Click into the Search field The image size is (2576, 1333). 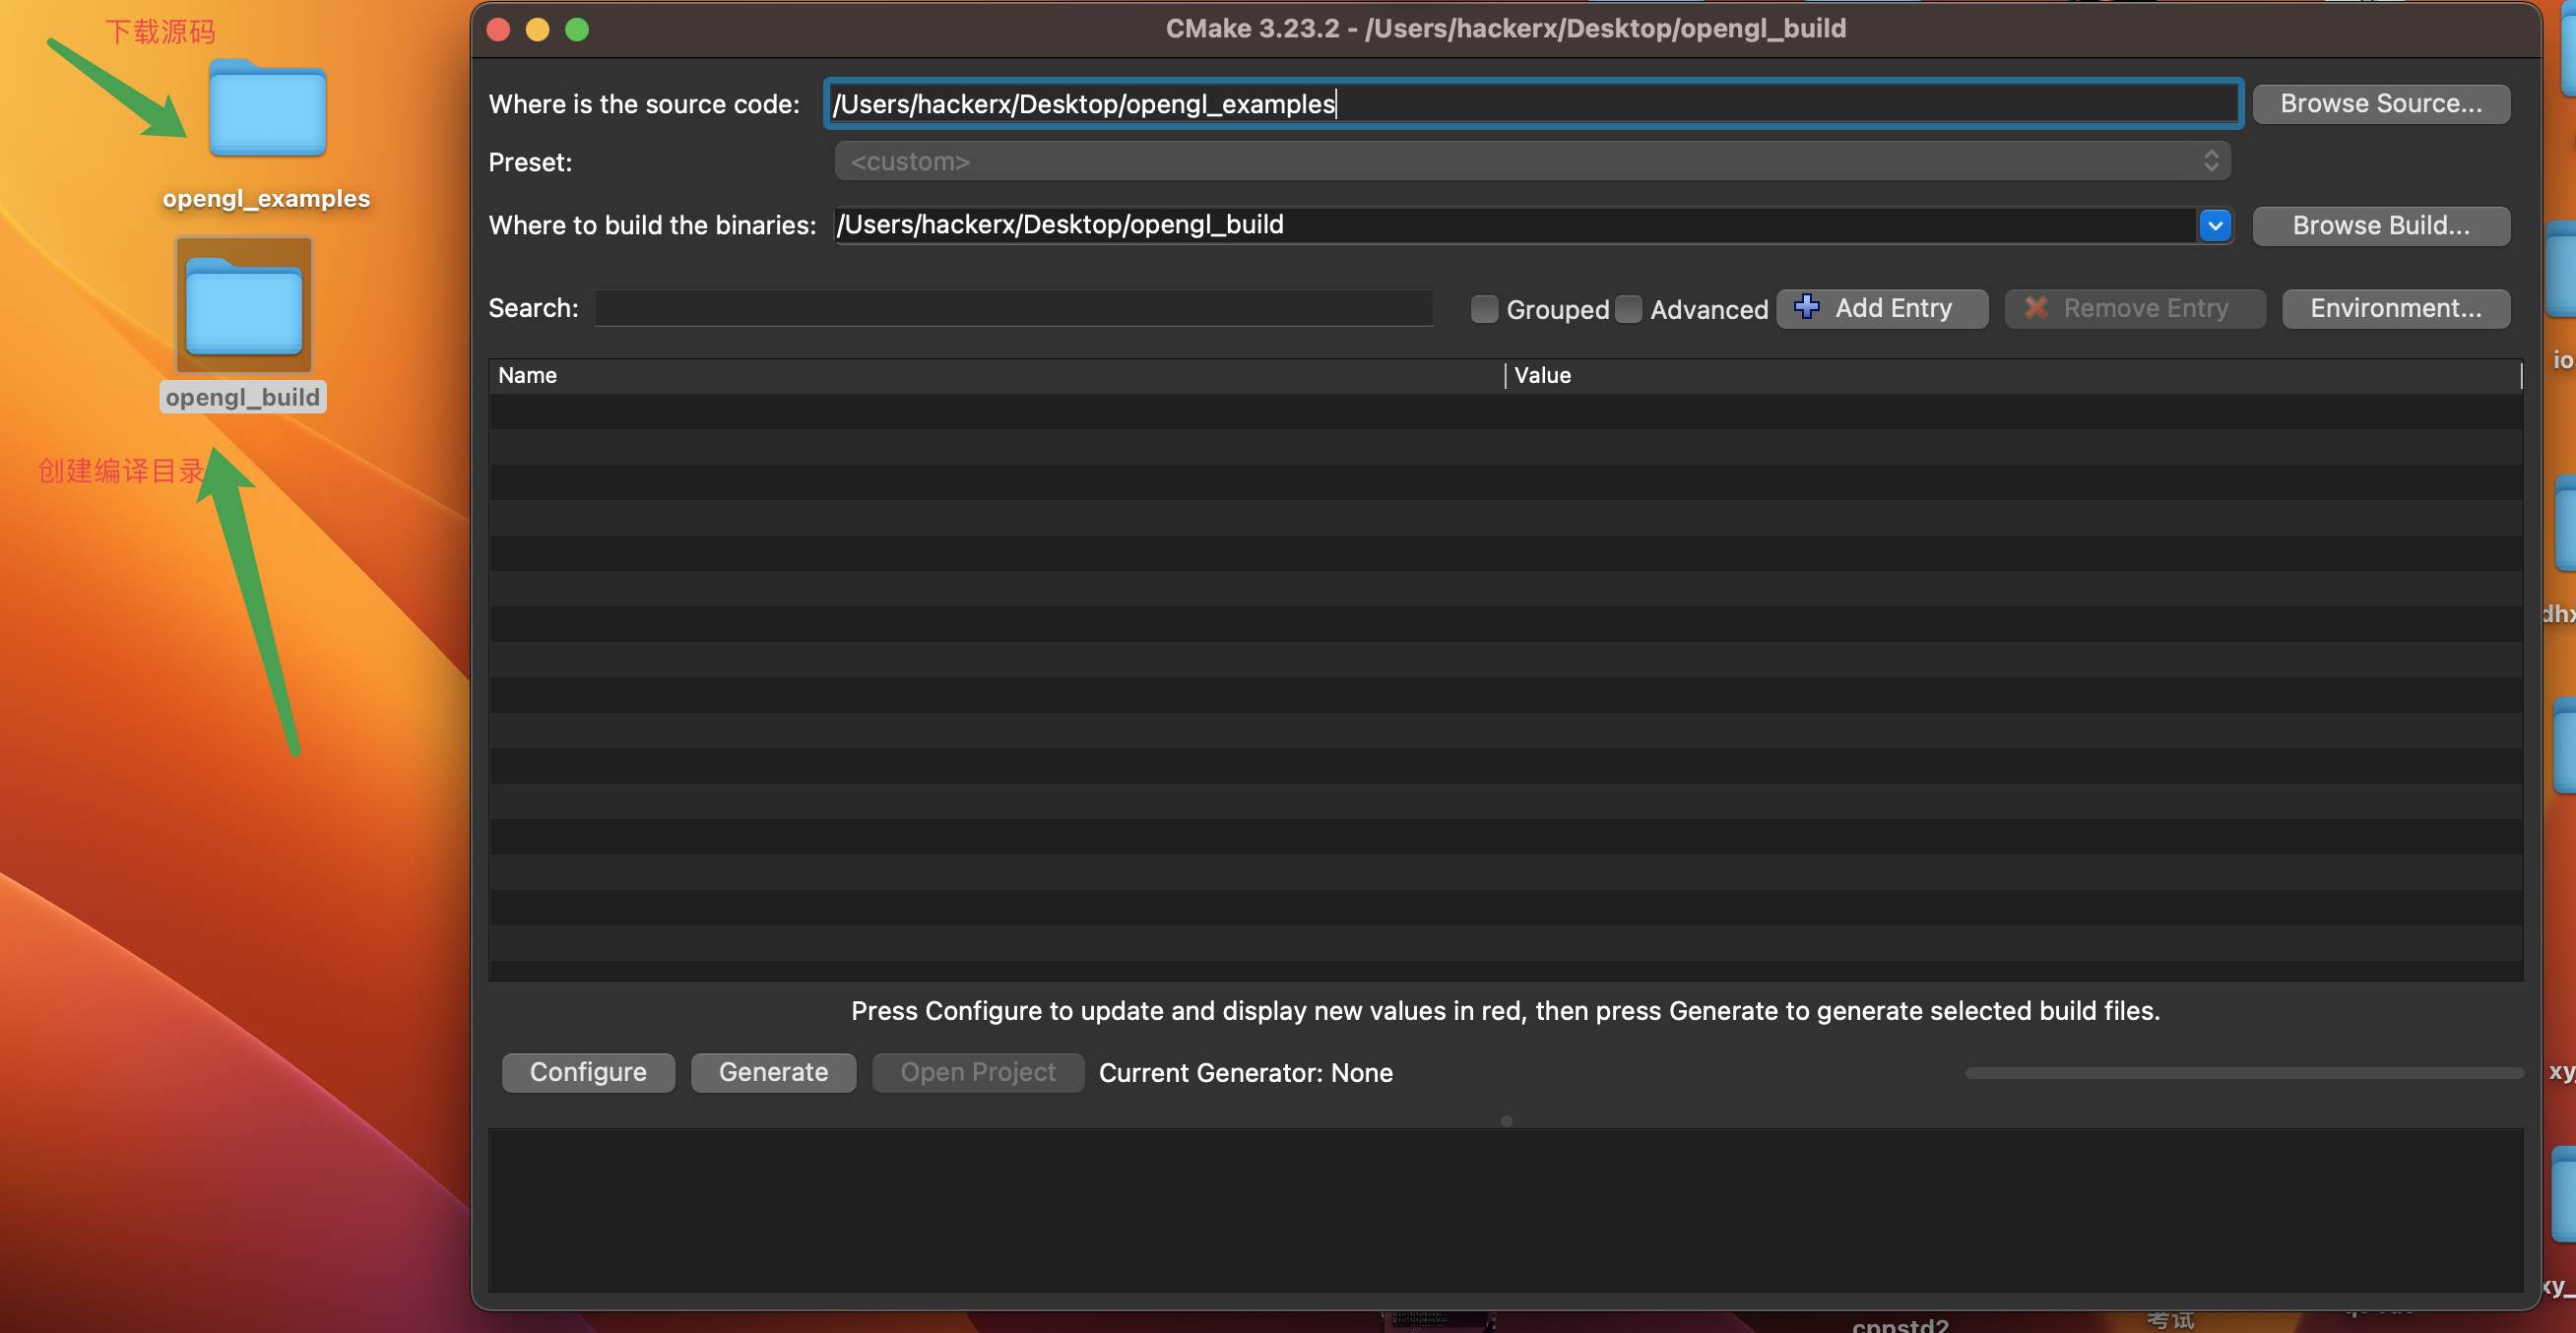point(1013,308)
